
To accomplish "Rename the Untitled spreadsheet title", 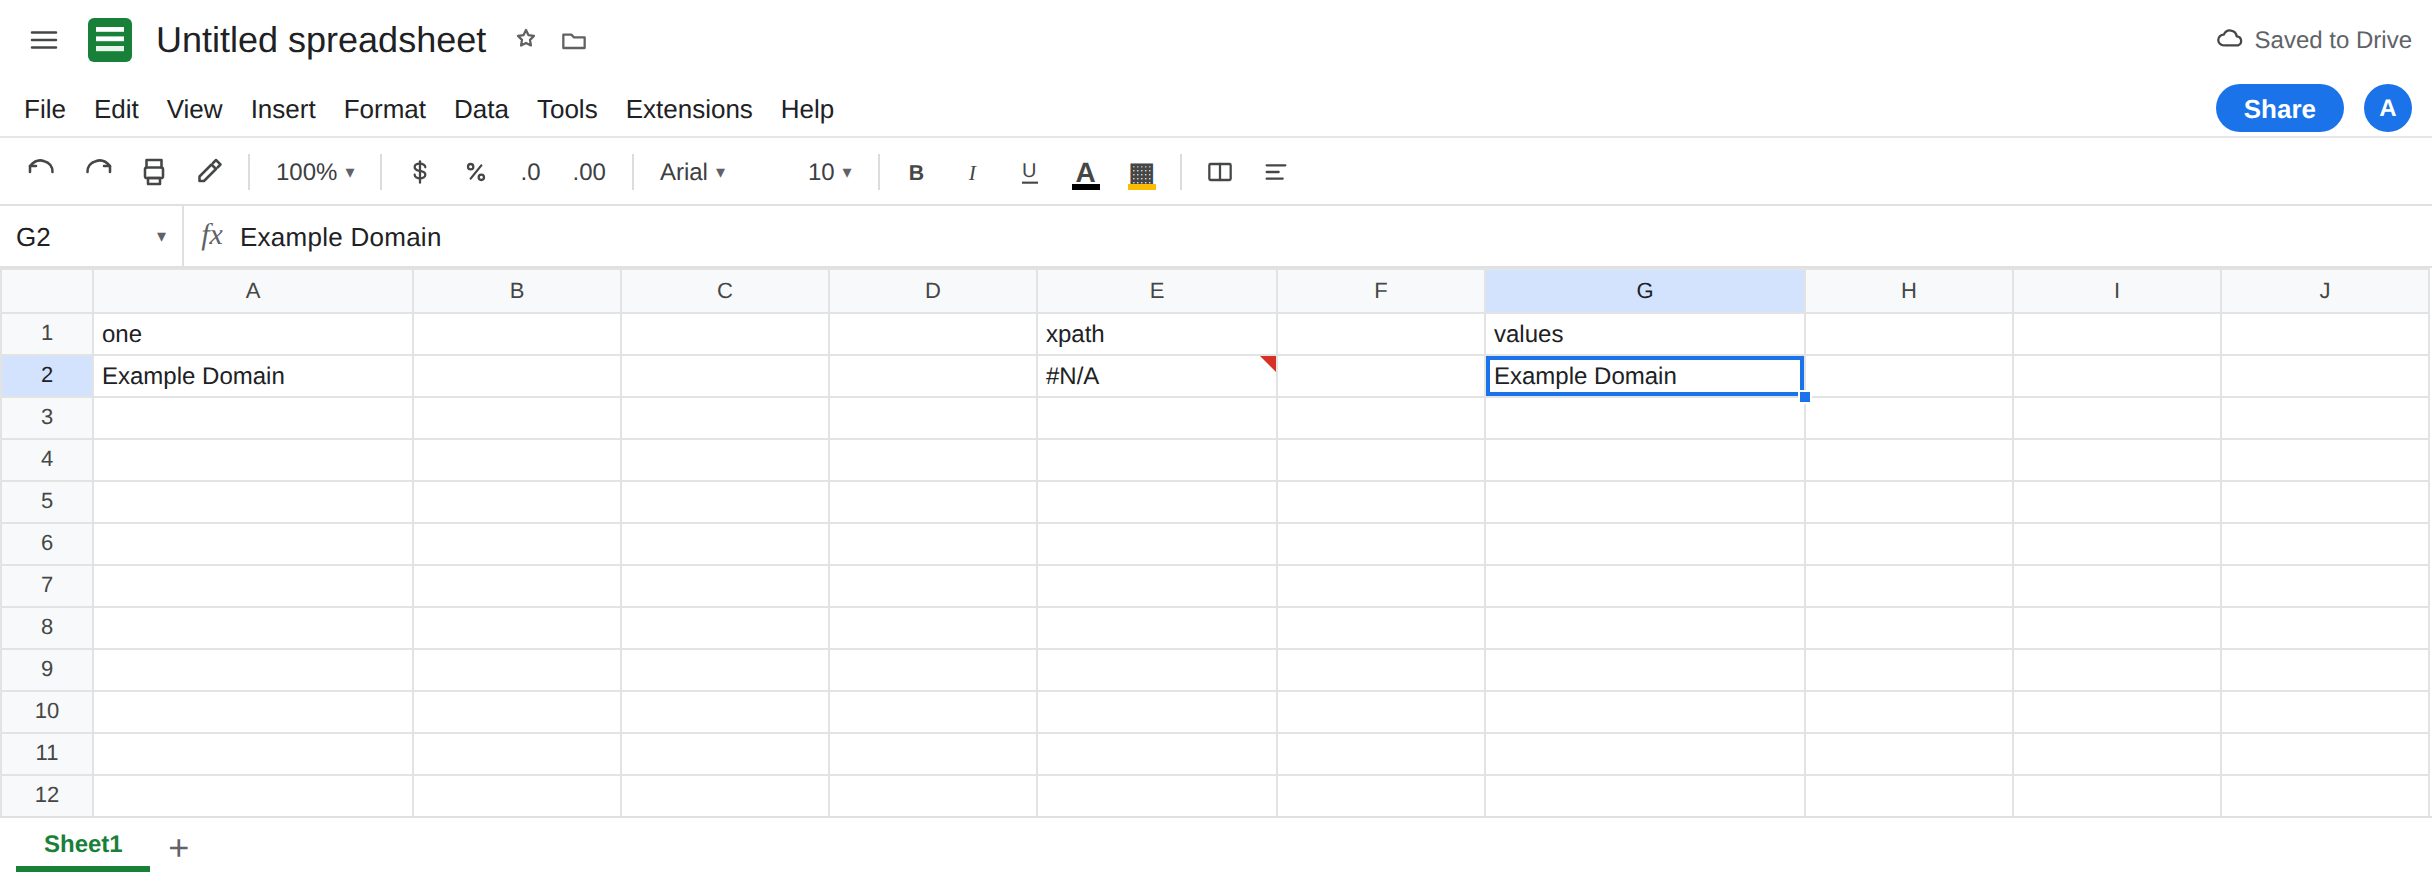I will [321, 40].
